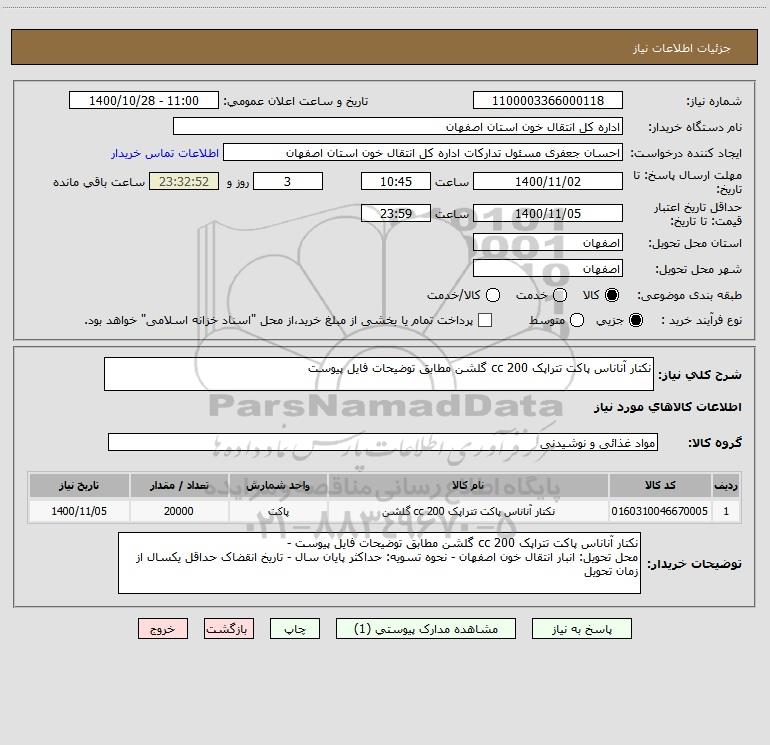The width and height of the screenshot is (770, 745).
Task: Click the deadline time field 10:45
Action: tap(396, 181)
